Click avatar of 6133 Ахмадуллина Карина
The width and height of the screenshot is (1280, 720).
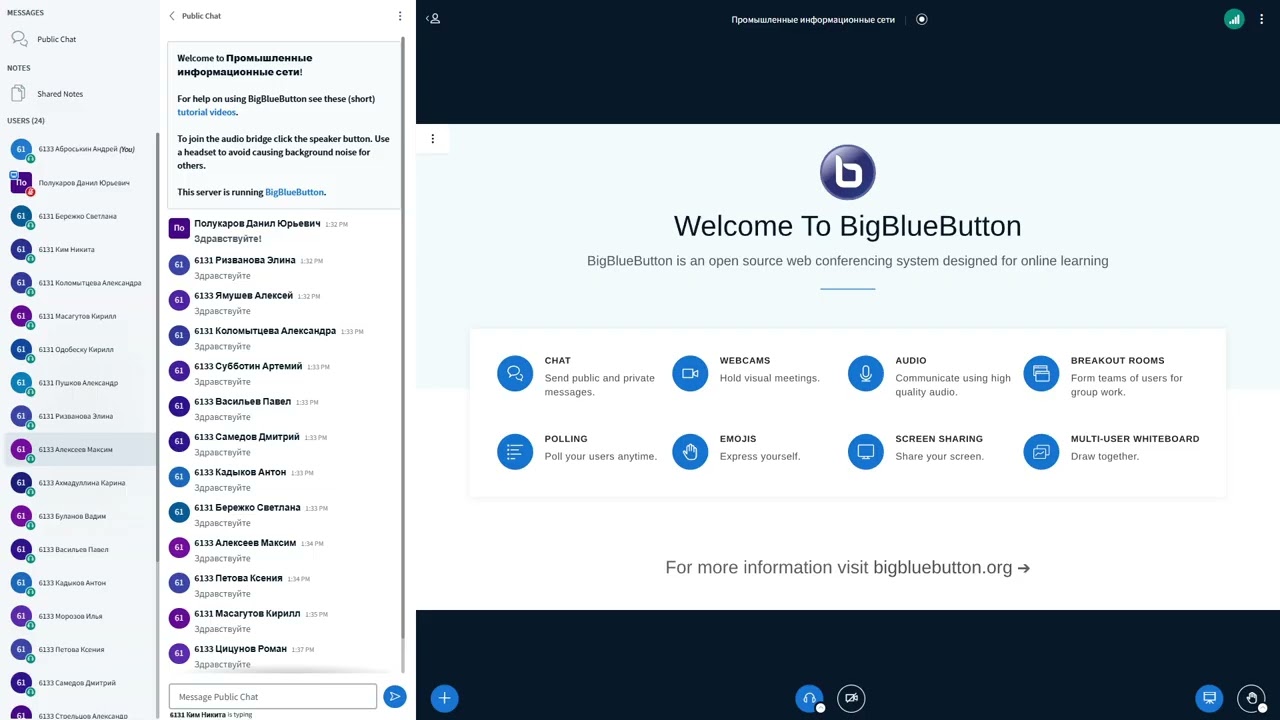(x=21, y=483)
